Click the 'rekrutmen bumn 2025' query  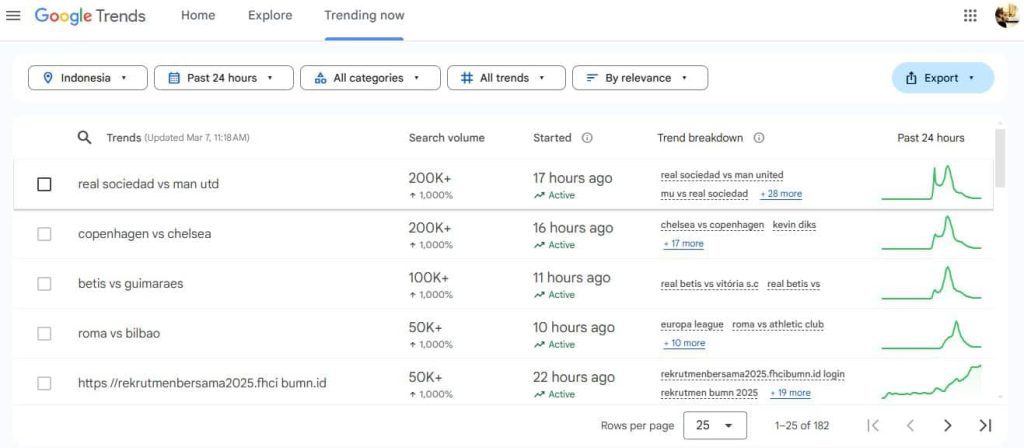click(x=709, y=392)
